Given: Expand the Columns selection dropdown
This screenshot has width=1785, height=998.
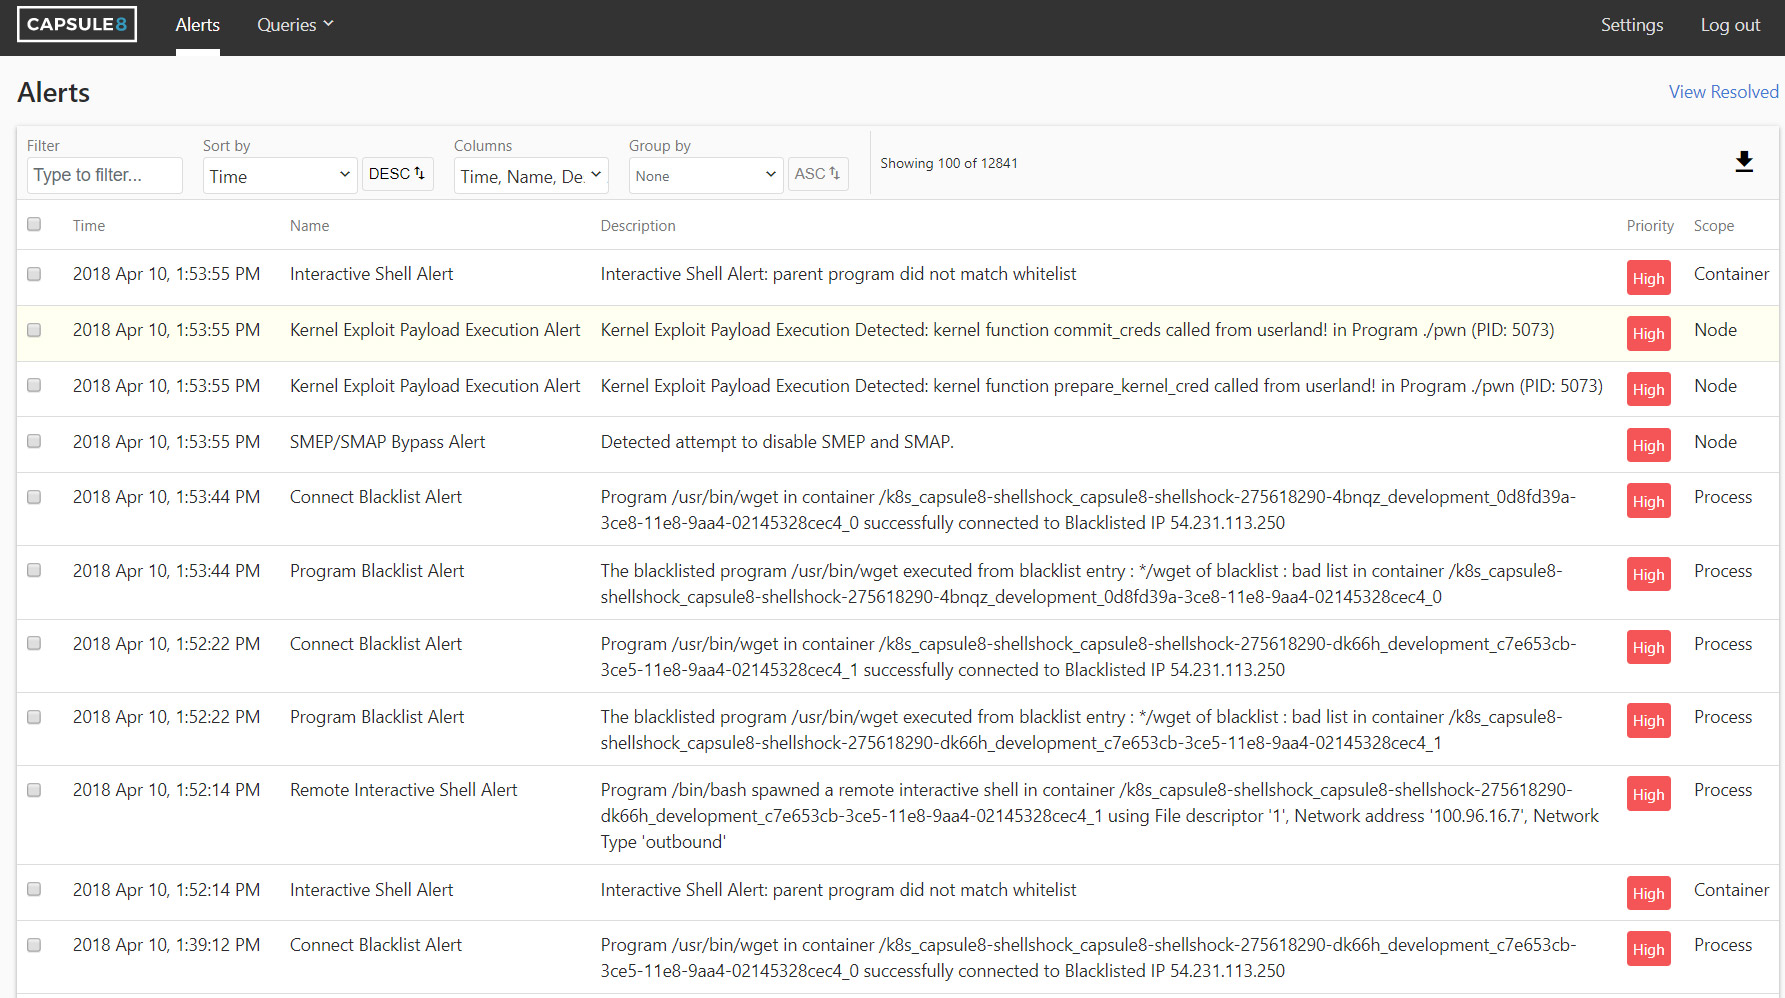Looking at the screenshot, I should click(530, 176).
